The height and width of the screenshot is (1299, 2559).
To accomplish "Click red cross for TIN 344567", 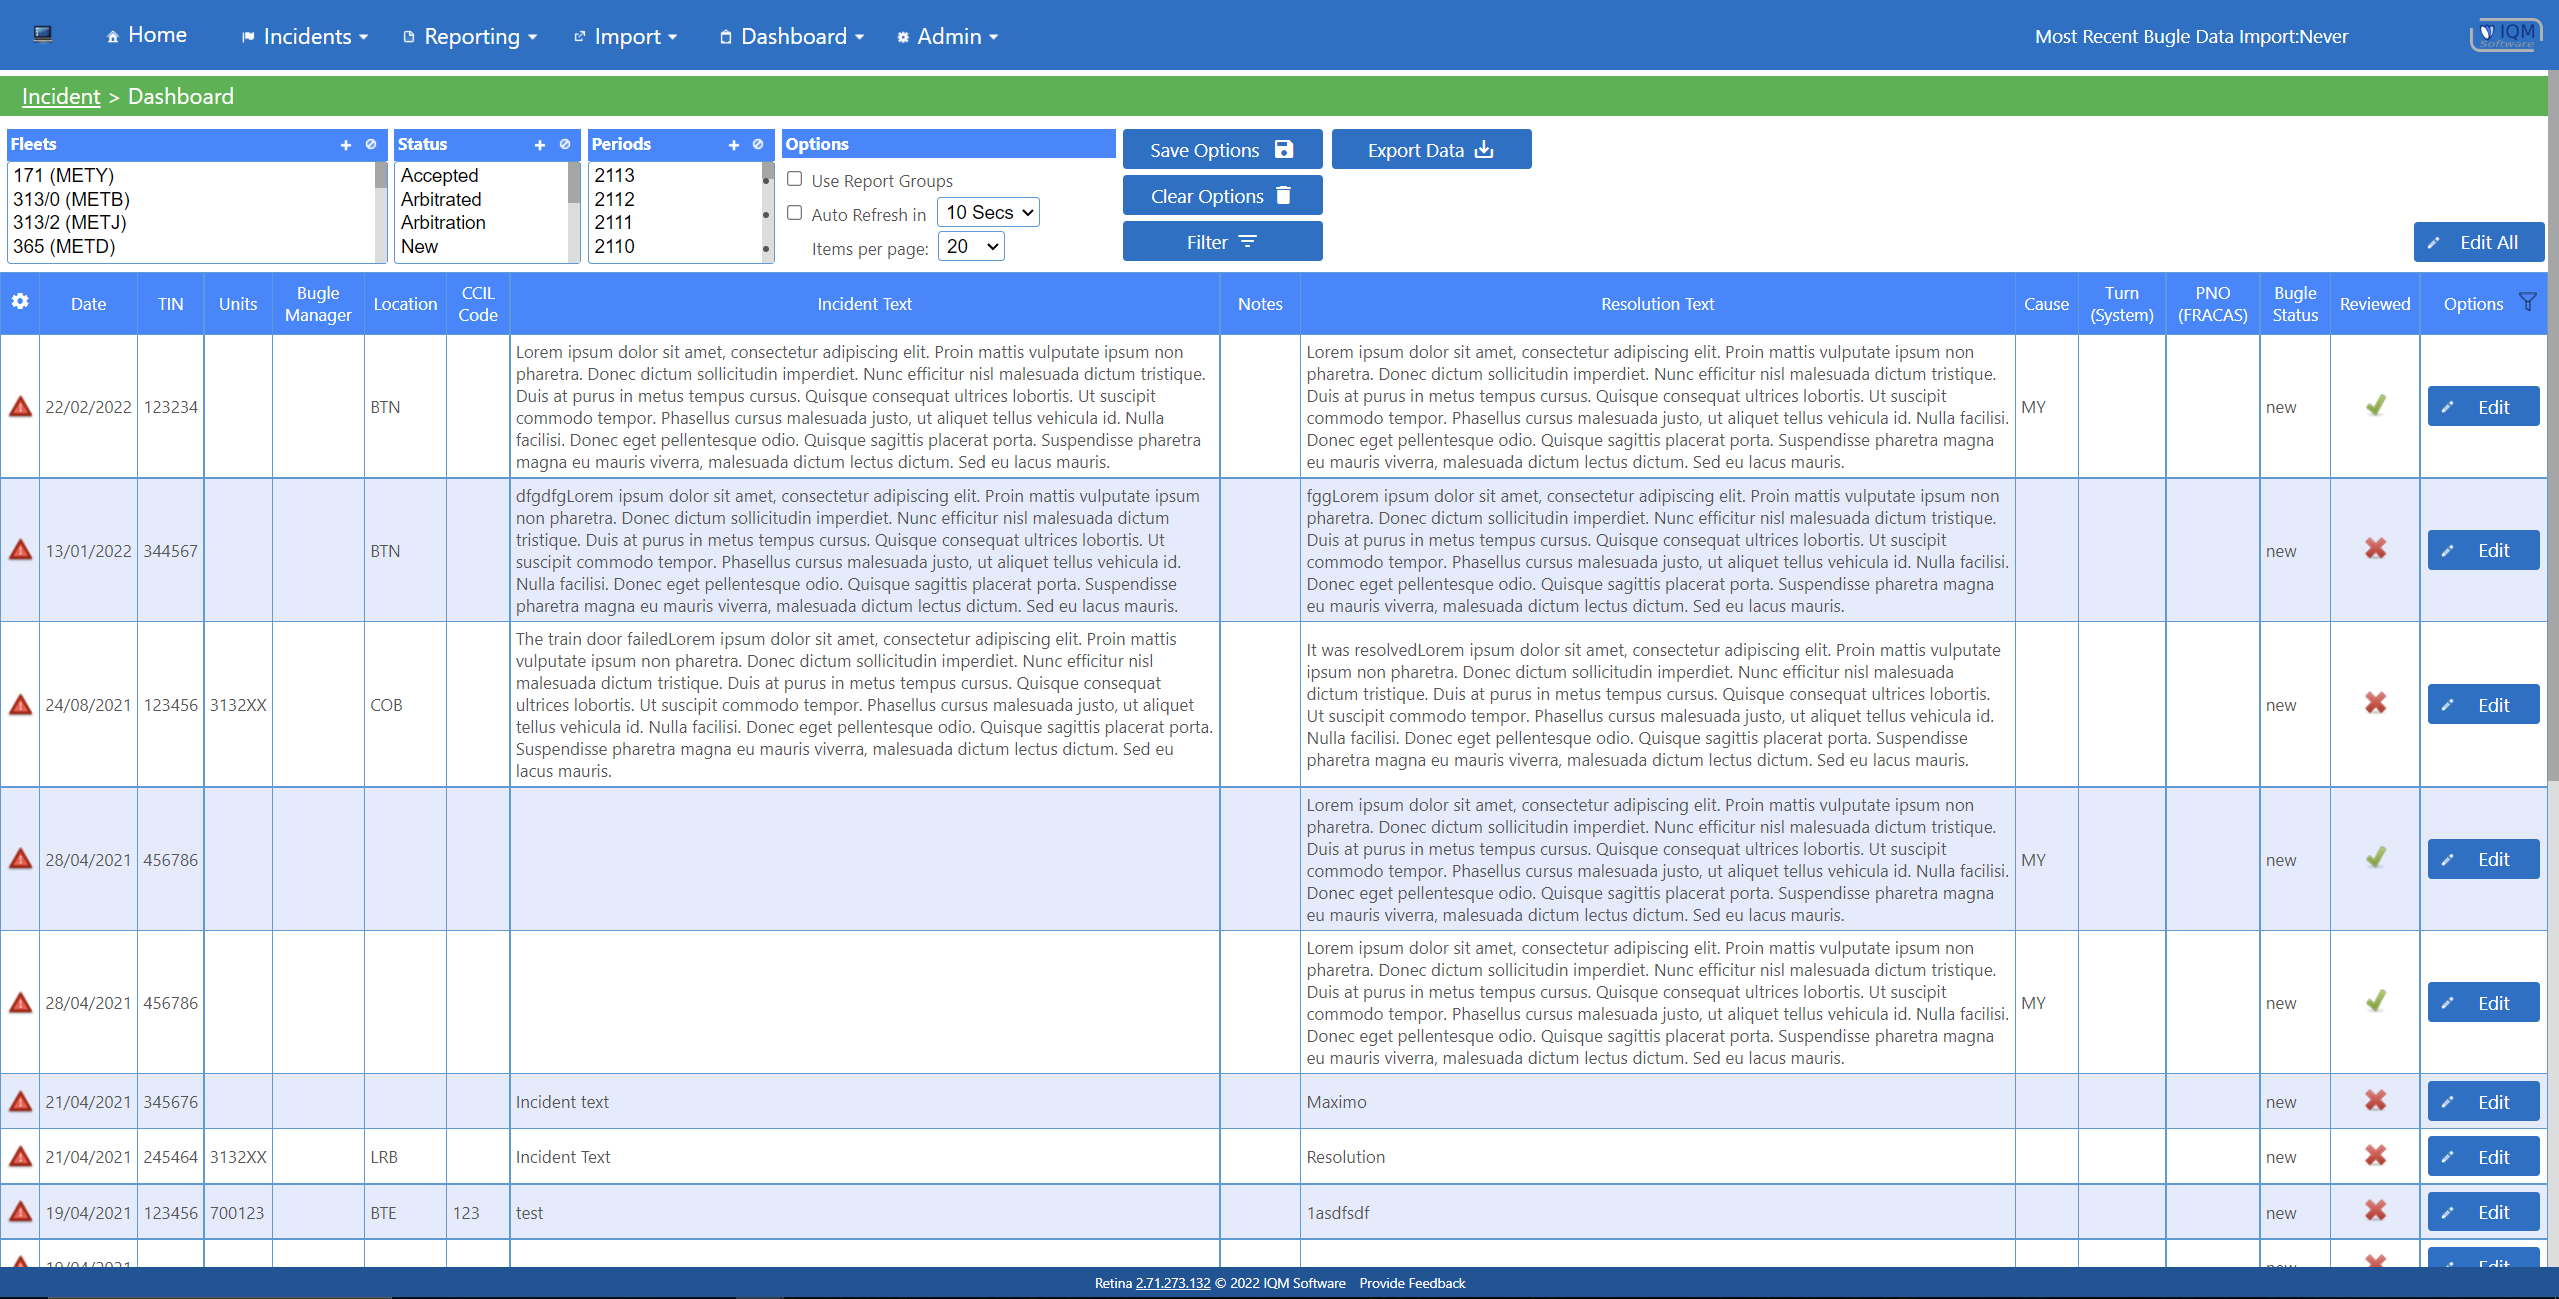I will tap(2376, 549).
